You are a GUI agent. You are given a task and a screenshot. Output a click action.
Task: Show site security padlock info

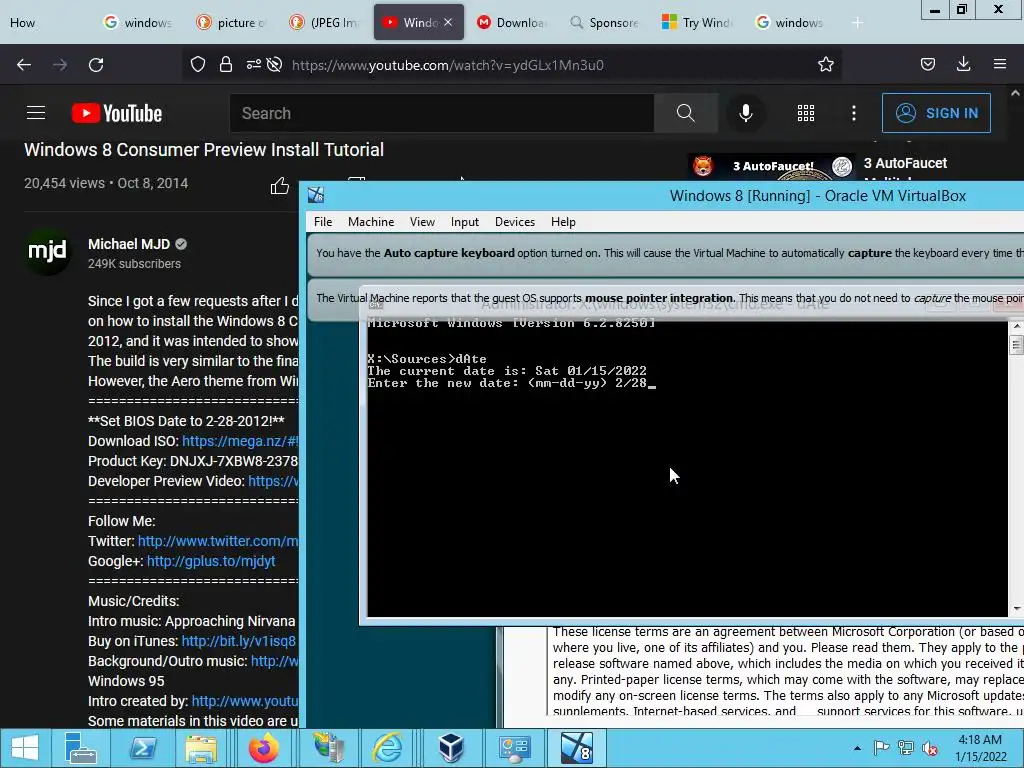[x=226, y=64]
